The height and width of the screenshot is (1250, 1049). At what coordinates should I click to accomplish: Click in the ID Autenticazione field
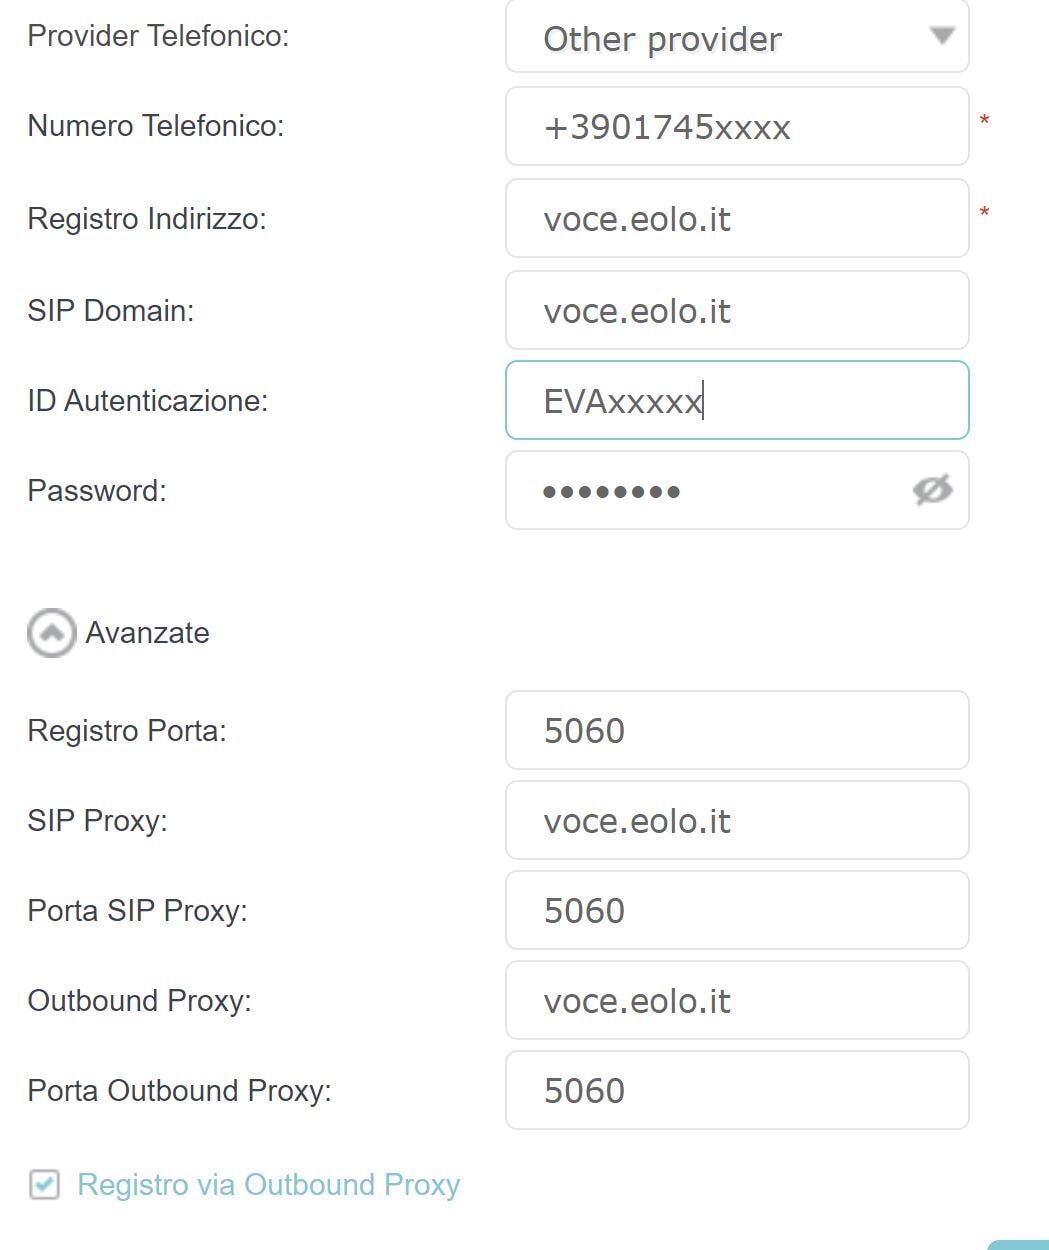pos(737,400)
